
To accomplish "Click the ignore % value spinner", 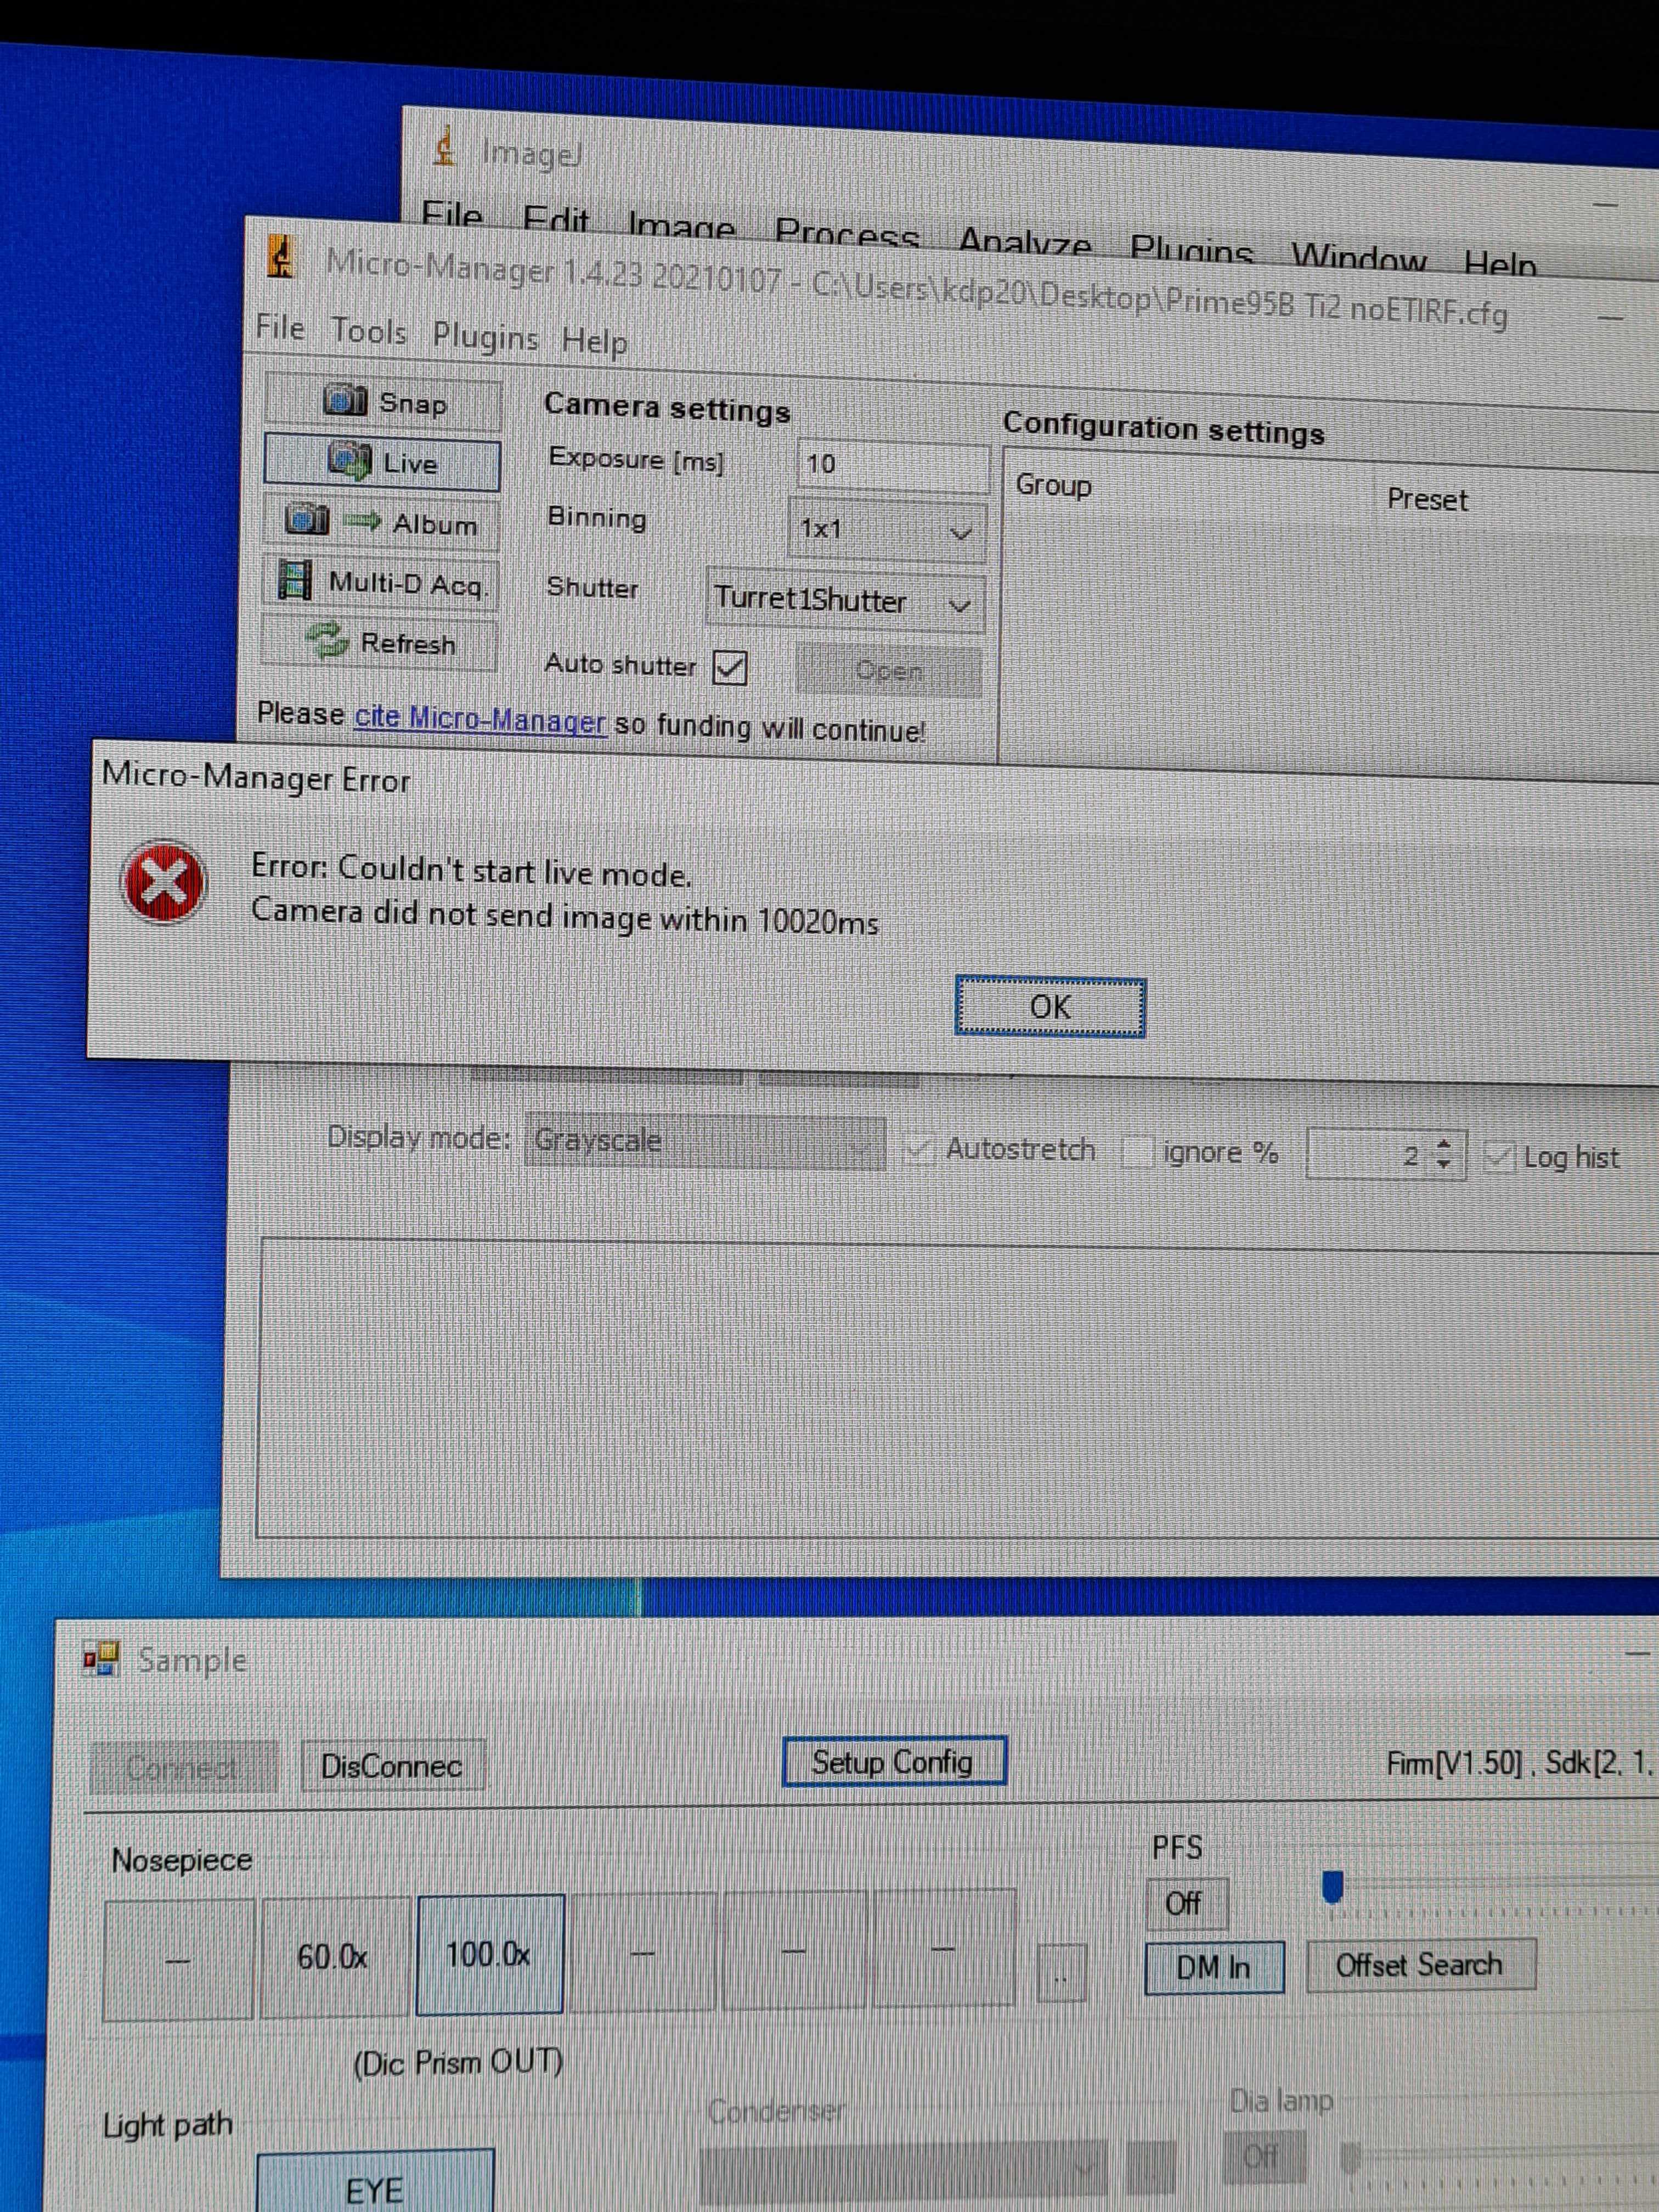I will pos(1386,1155).
